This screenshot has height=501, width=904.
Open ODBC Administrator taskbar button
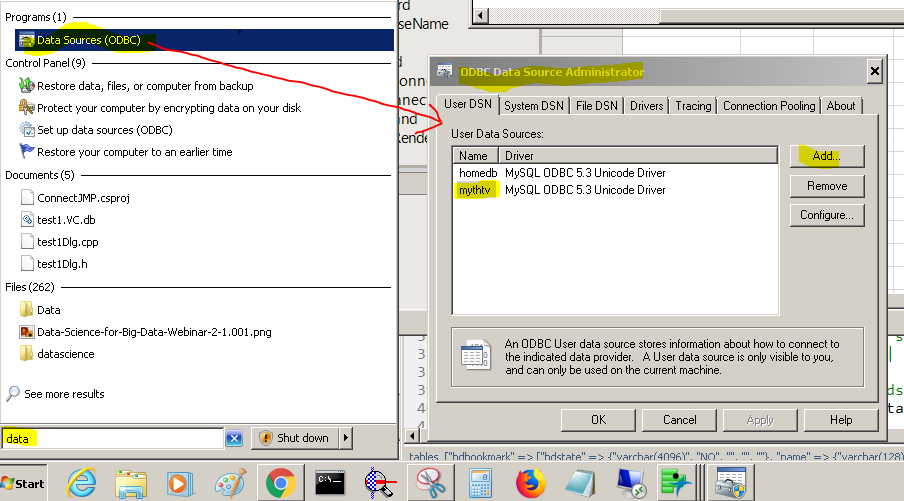[730, 483]
